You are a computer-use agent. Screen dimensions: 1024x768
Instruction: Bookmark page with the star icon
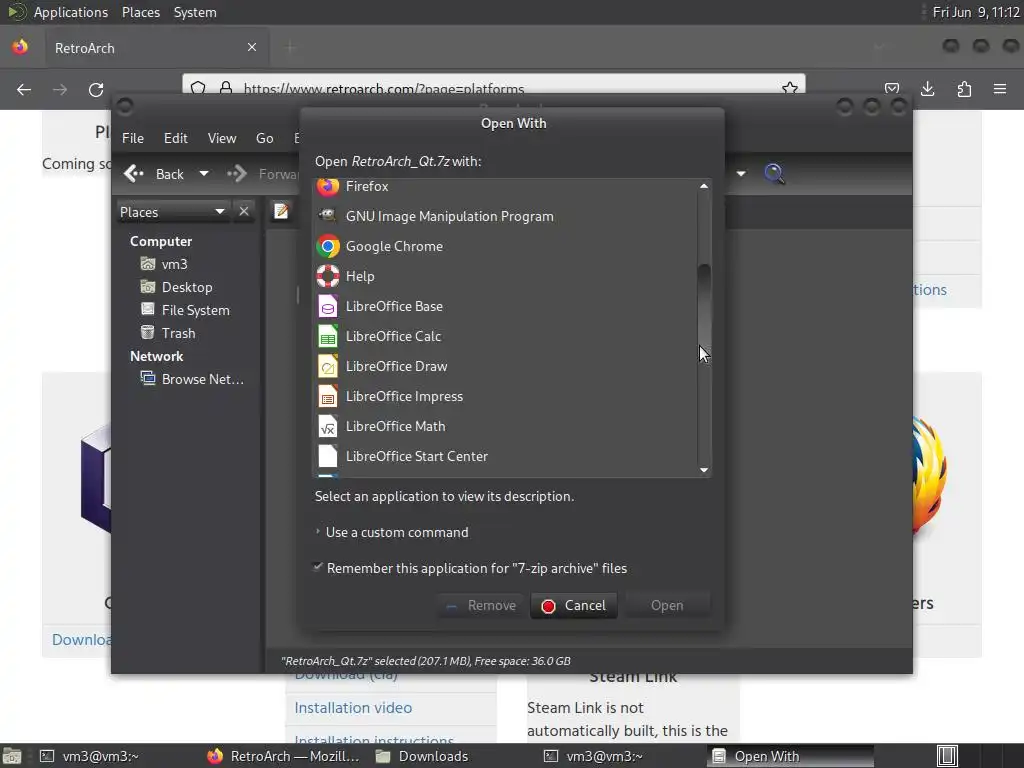tap(790, 88)
